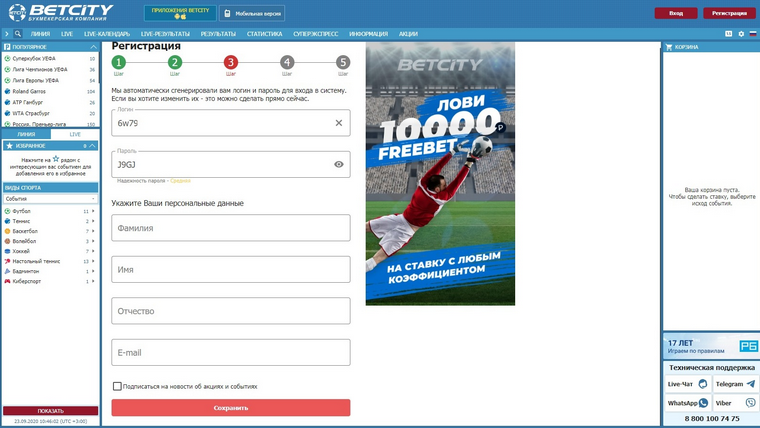Click the Настольный теннис paddle icon

click(x=7, y=261)
